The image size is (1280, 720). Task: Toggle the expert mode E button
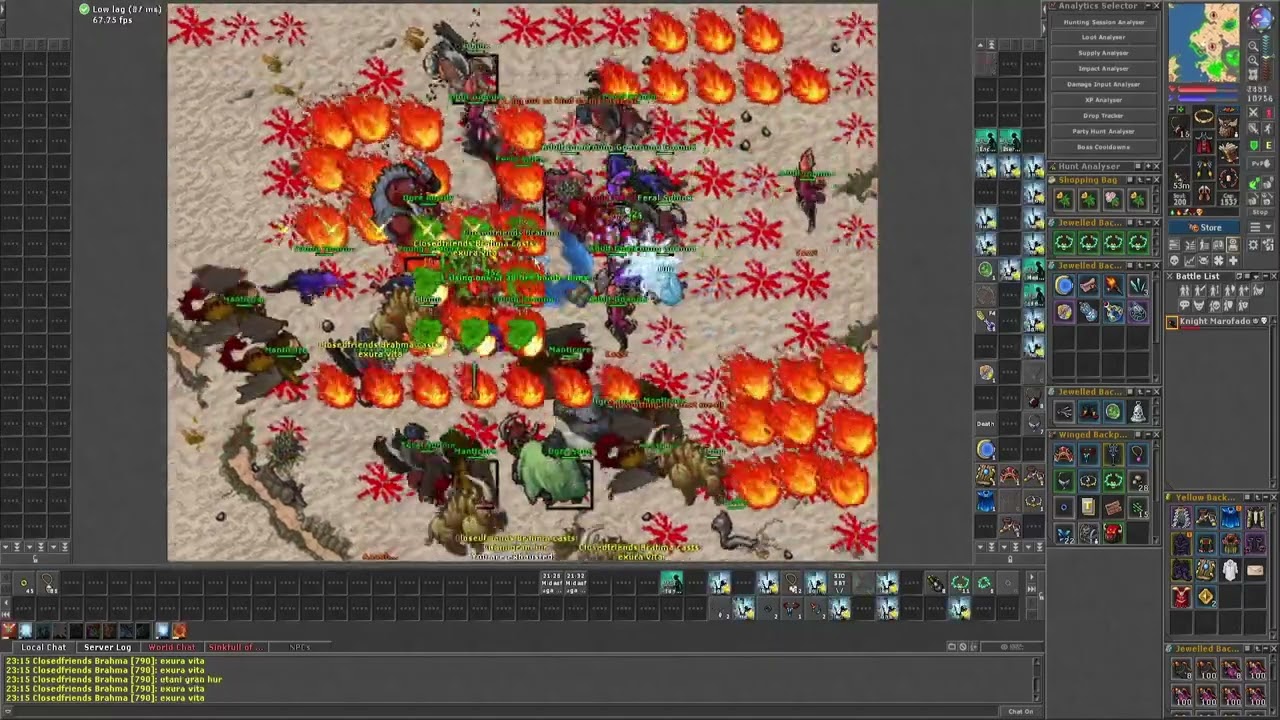tap(1268, 146)
